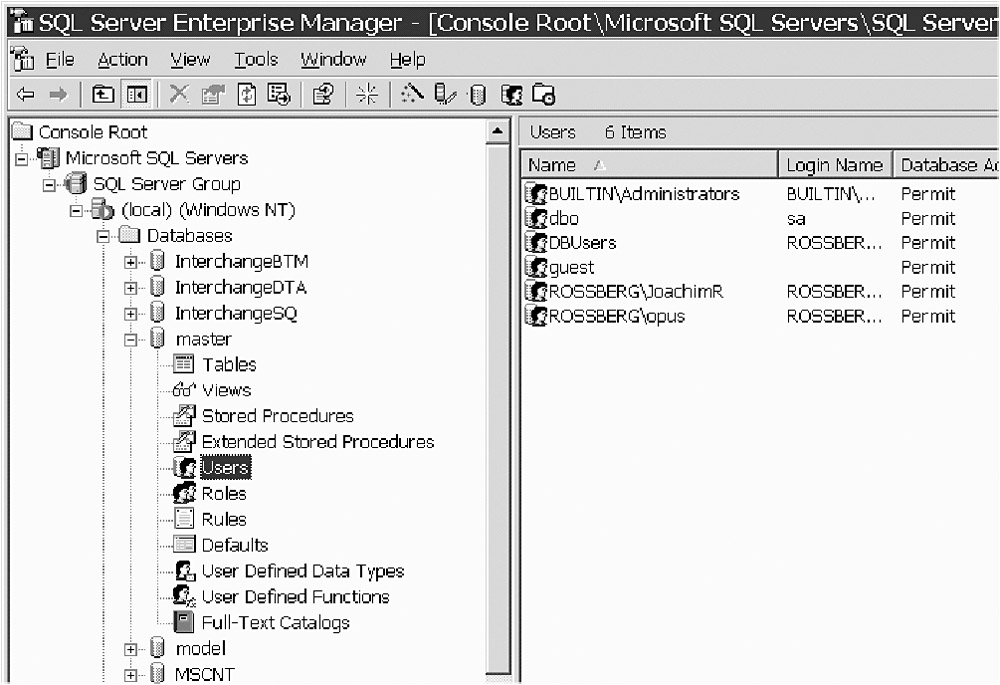Click the Back arrow in the toolbar
Screen dimensions: 1000x685
[x=25, y=95]
